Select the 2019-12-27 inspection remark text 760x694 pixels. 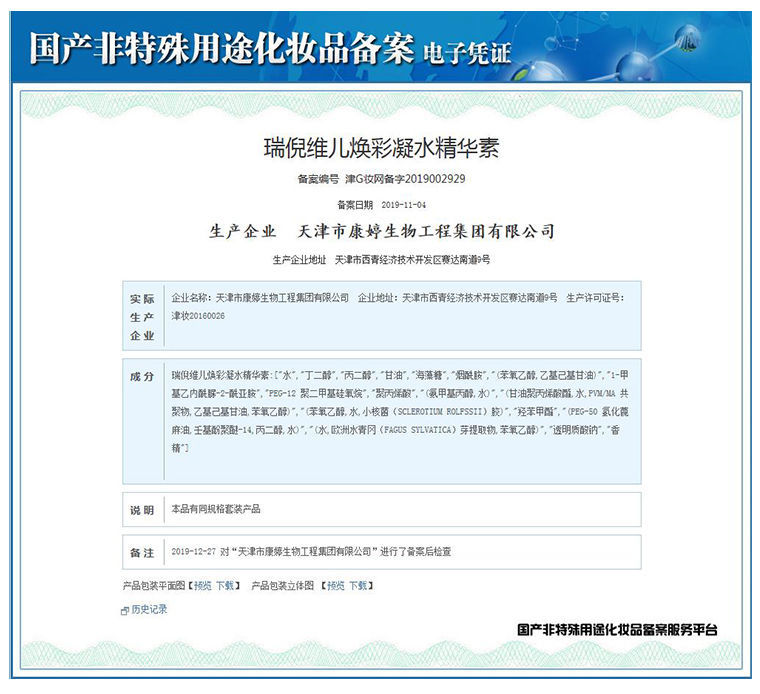311,552
